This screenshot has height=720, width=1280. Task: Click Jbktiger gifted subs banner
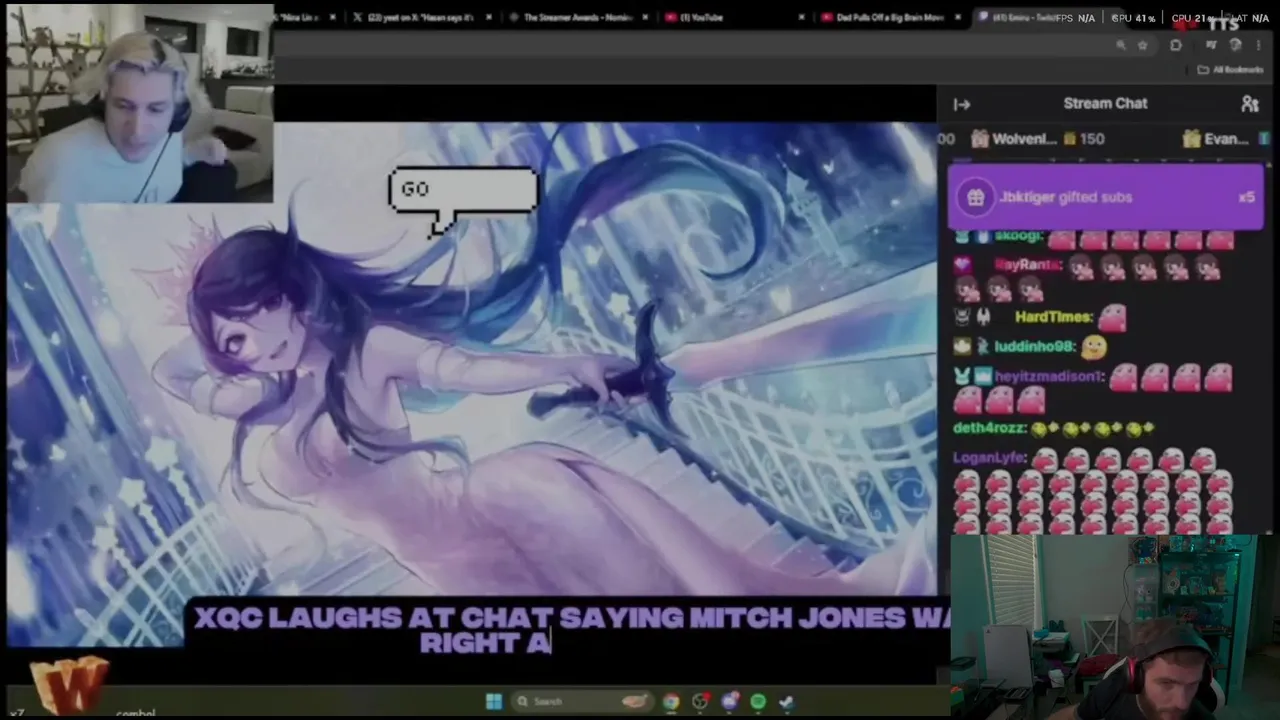point(1105,198)
